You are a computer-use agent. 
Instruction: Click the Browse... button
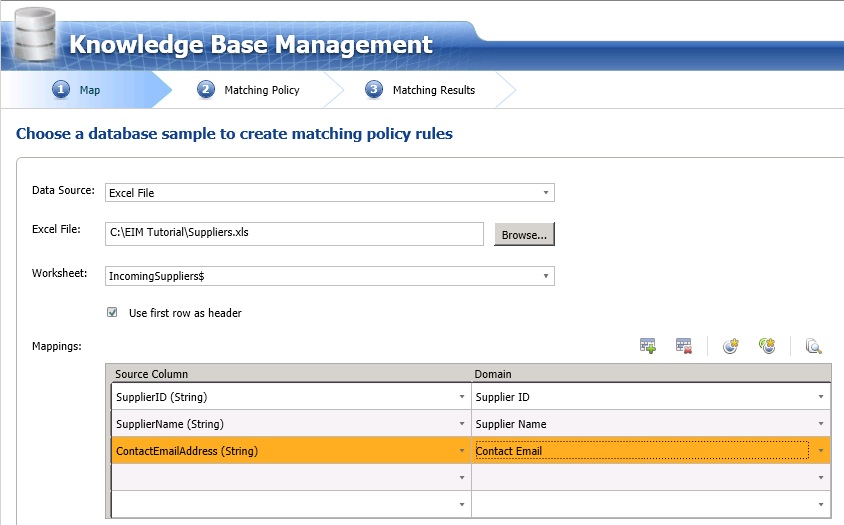pos(524,234)
